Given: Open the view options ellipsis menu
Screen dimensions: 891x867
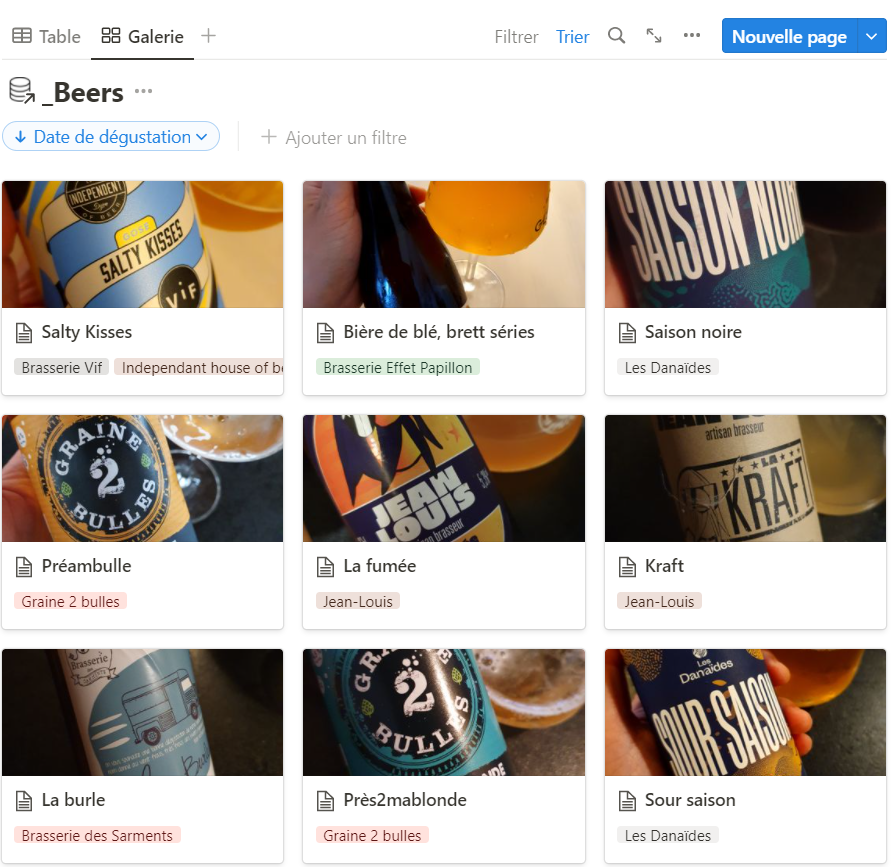Looking at the screenshot, I should click(692, 36).
